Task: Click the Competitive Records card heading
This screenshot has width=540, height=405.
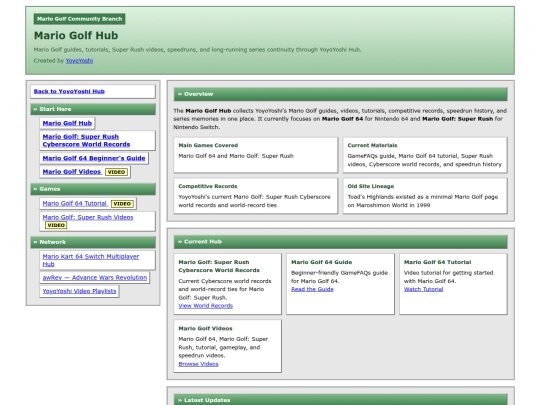Action: [x=208, y=186]
